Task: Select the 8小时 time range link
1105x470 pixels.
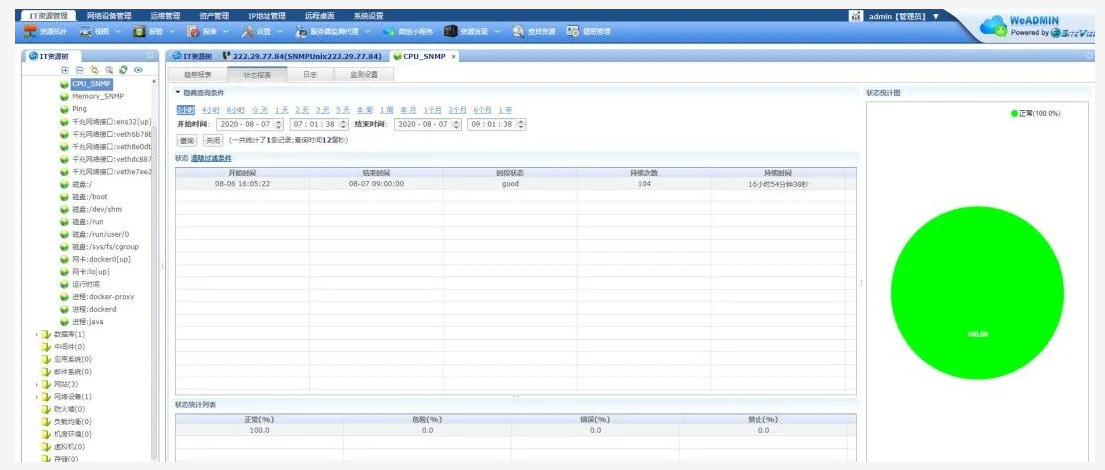Action: (235, 110)
